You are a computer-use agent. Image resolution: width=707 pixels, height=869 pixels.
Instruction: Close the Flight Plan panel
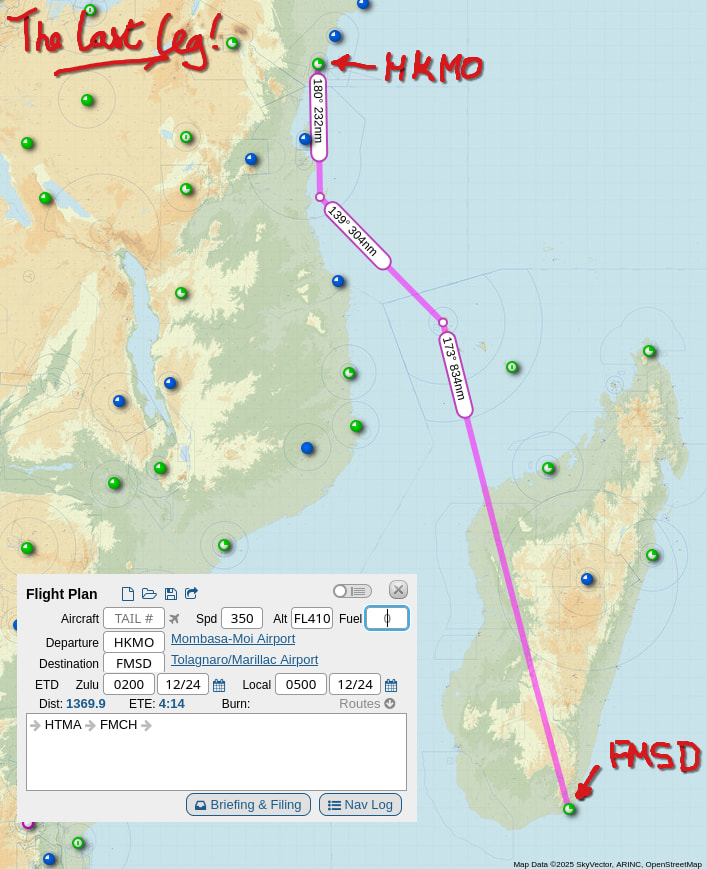tap(398, 590)
